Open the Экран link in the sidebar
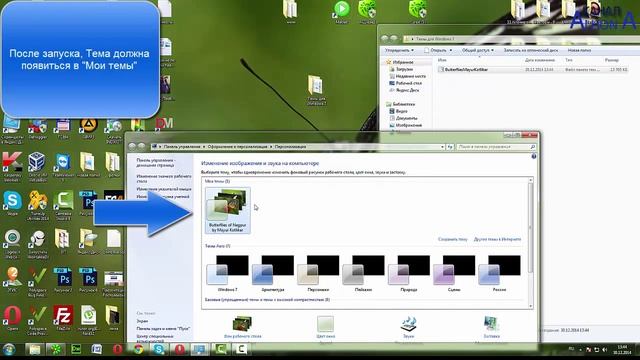640x360 pixels. [142, 321]
